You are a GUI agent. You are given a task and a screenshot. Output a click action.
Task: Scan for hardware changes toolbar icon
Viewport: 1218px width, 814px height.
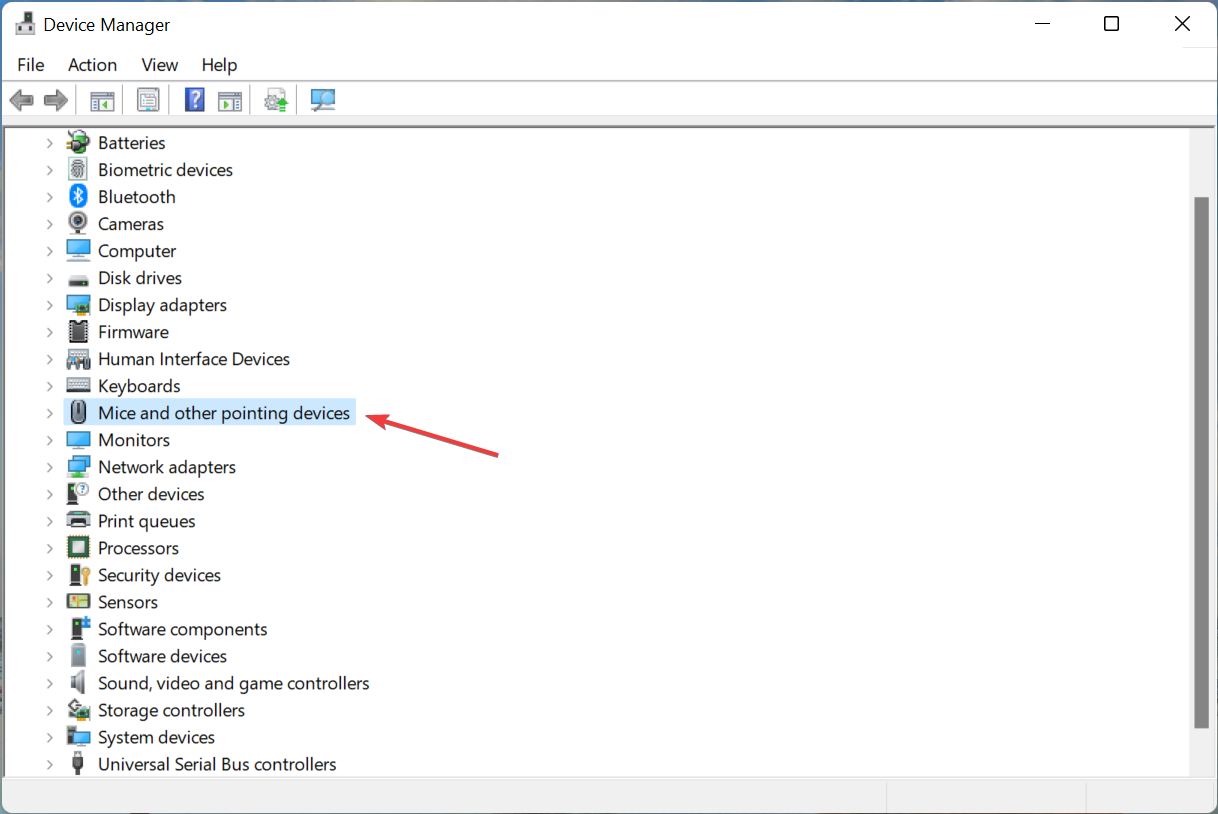[x=323, y=100]
